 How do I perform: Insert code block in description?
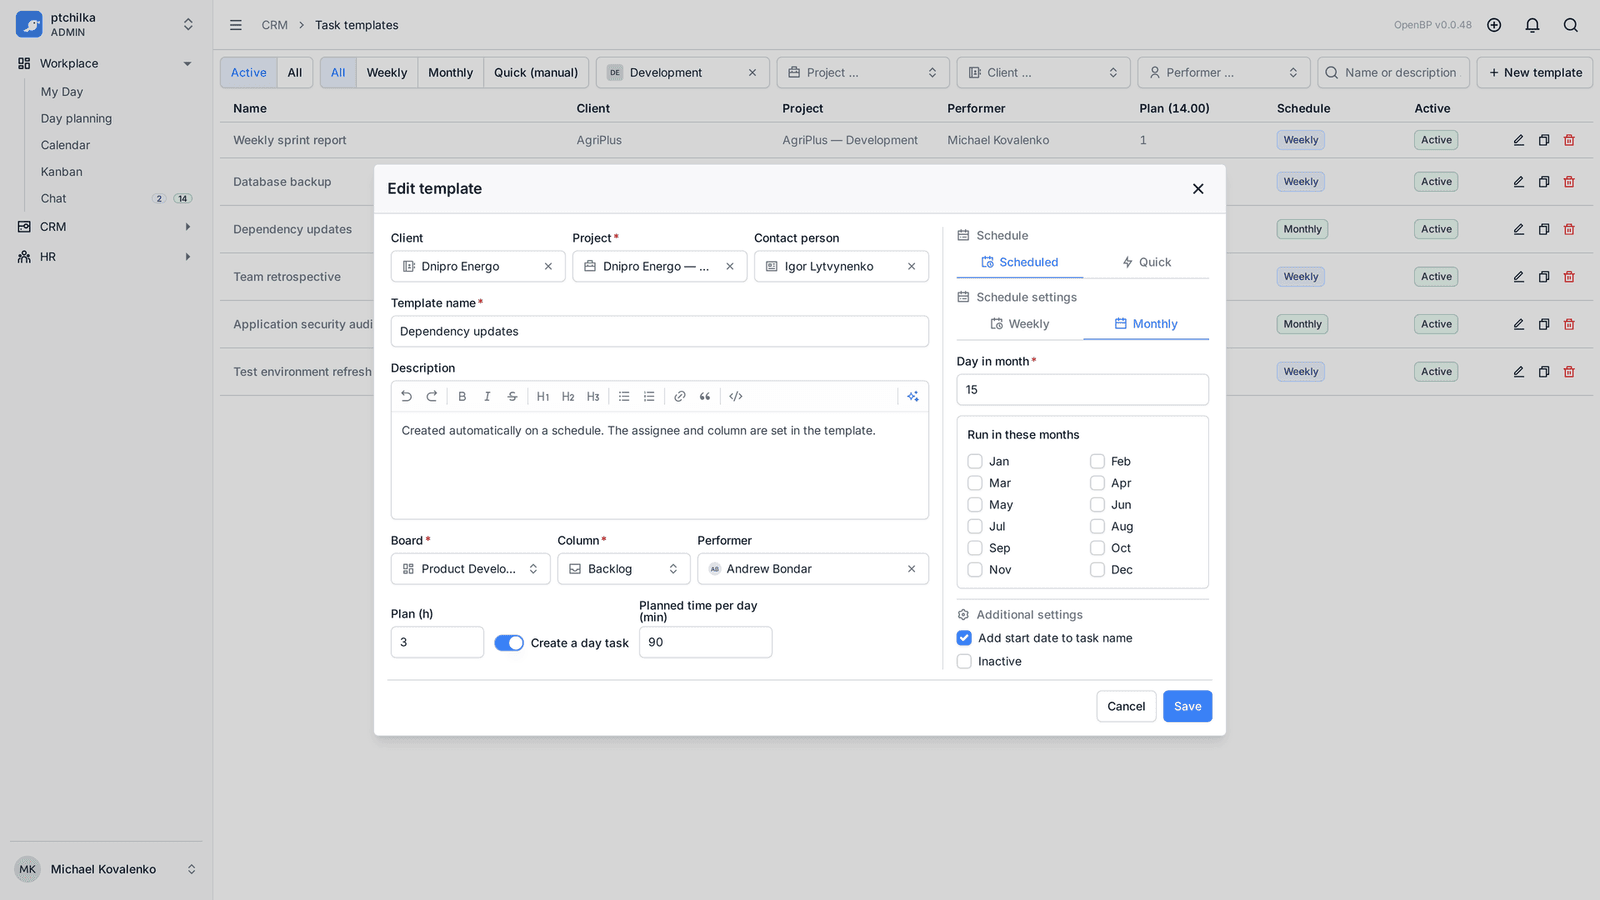pos(736,396)
